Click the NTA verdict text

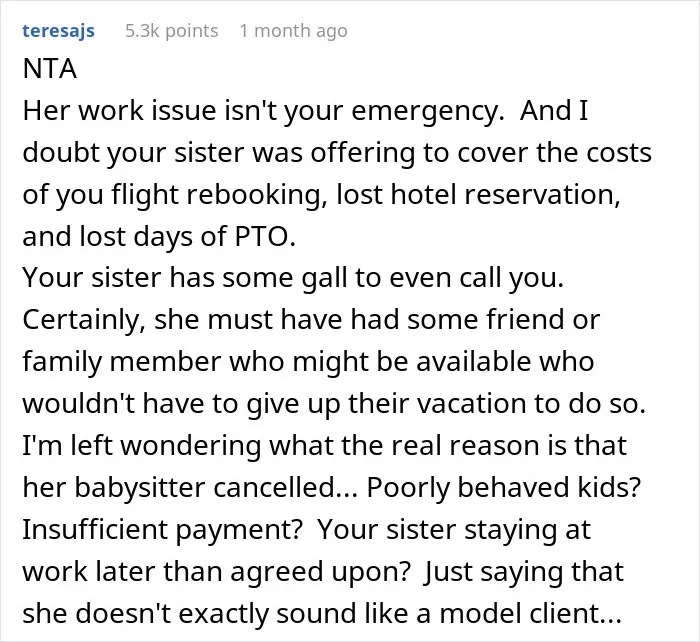point(50,69)
